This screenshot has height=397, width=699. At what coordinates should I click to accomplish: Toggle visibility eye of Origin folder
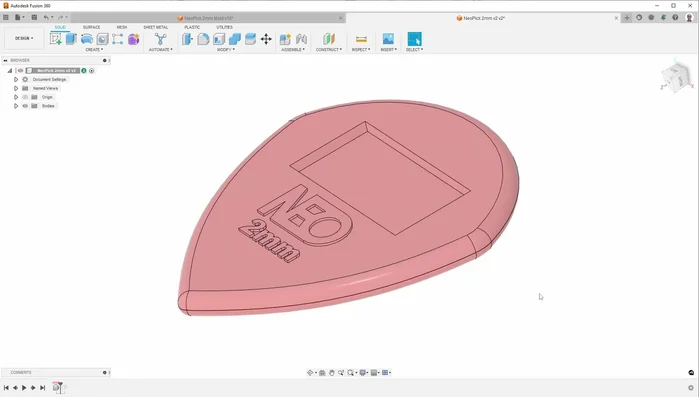25,97
